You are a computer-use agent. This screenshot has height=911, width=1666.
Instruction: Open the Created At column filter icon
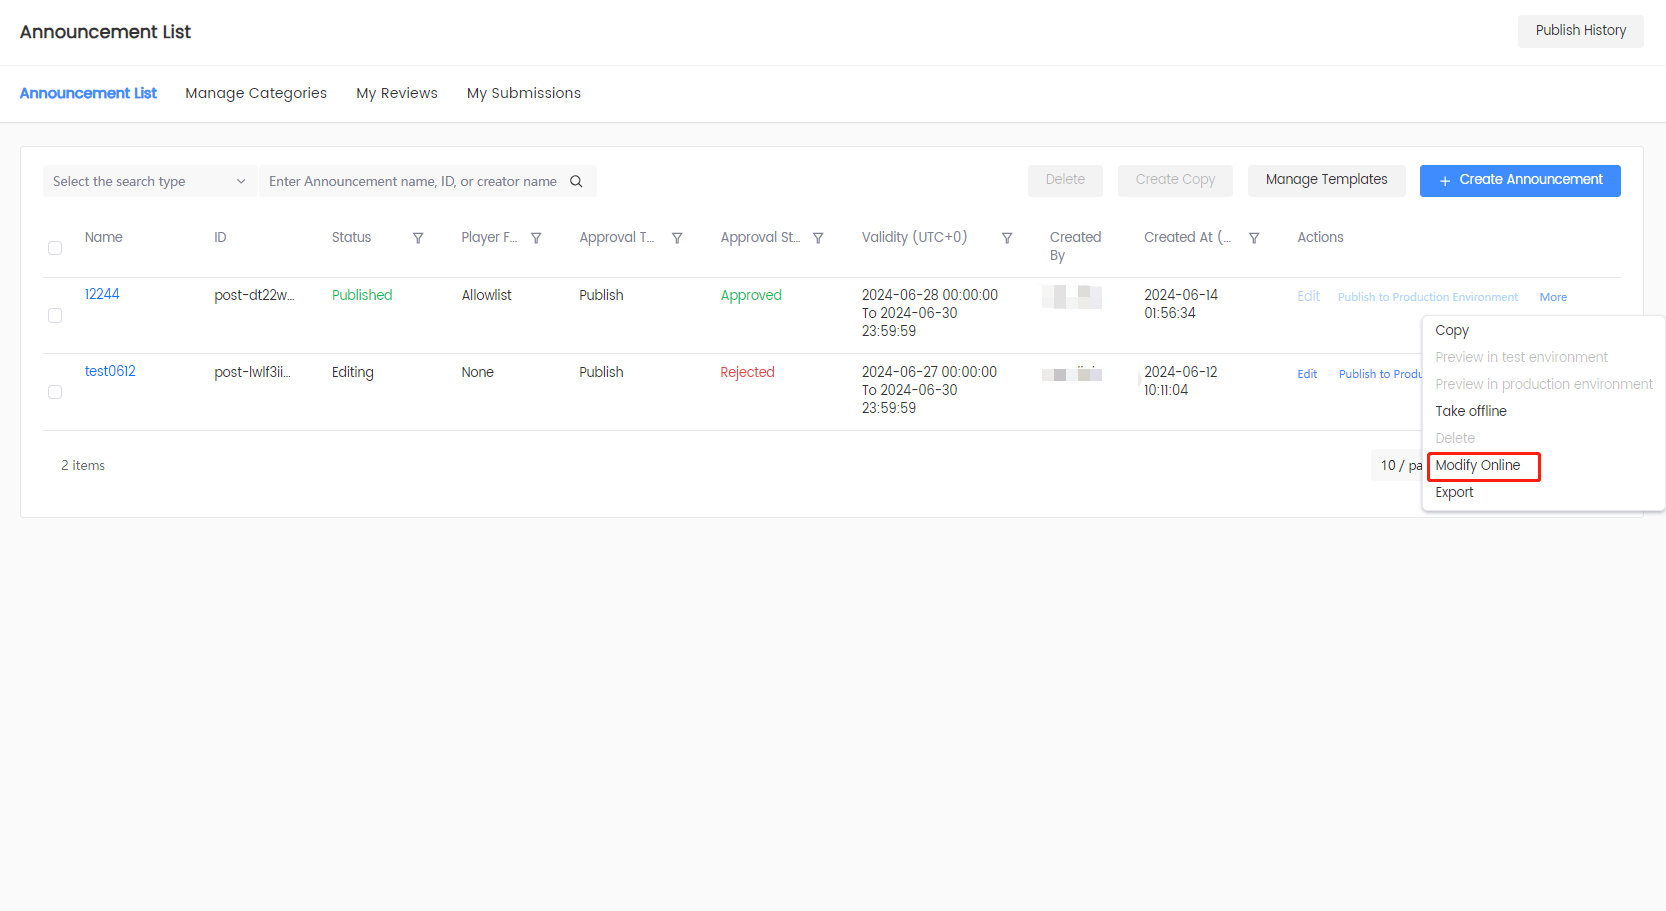coord(1254,238)
